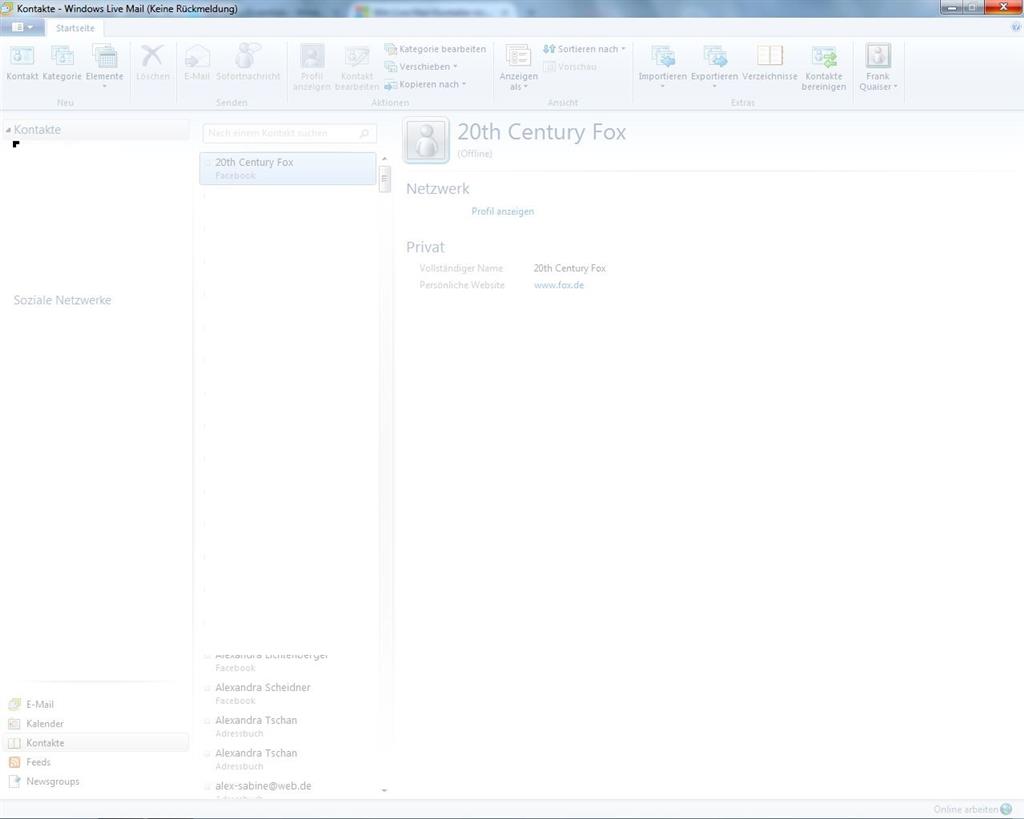Select the Startseite ribbon tab
1024x819 pixels.
(x=75, y=28)
